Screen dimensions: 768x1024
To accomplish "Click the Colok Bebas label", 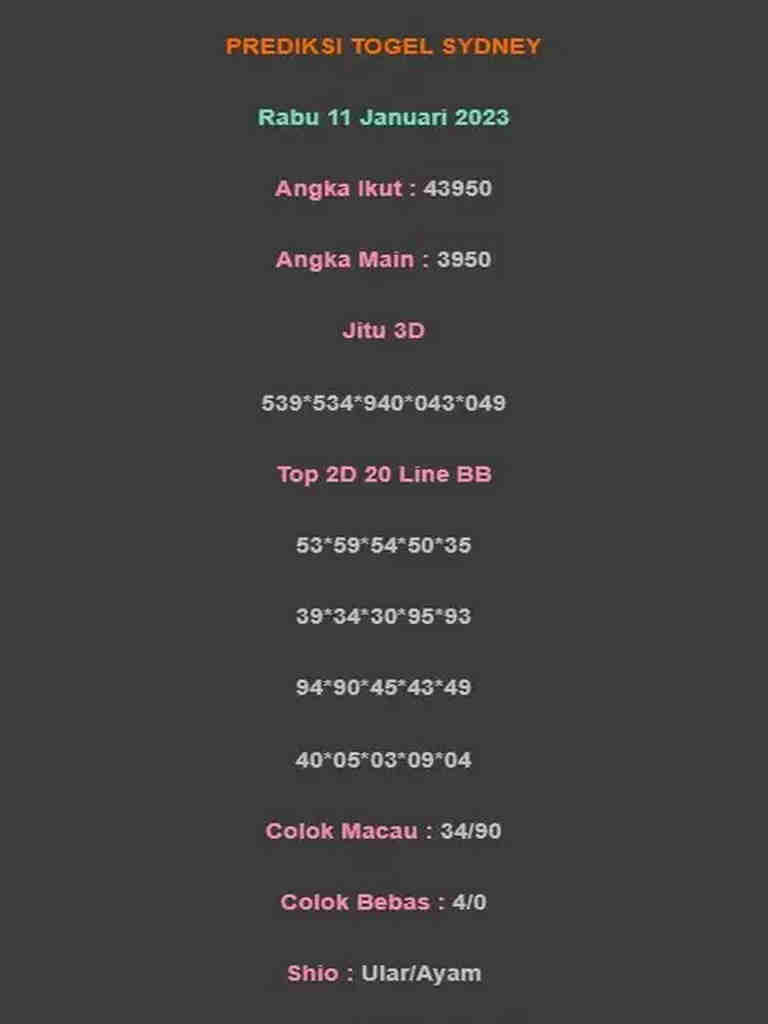I will point(355,903).
